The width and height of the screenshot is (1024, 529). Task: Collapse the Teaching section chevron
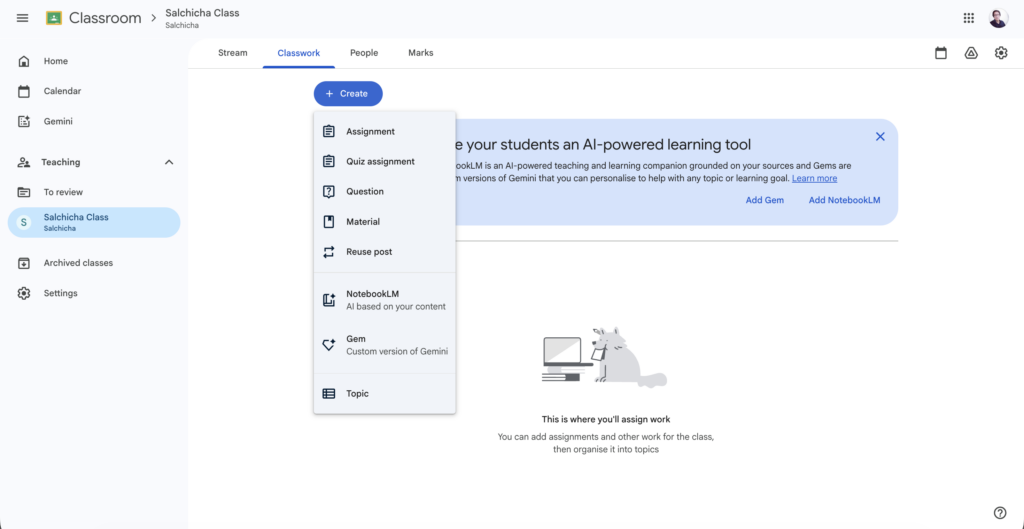pos(169,162)
